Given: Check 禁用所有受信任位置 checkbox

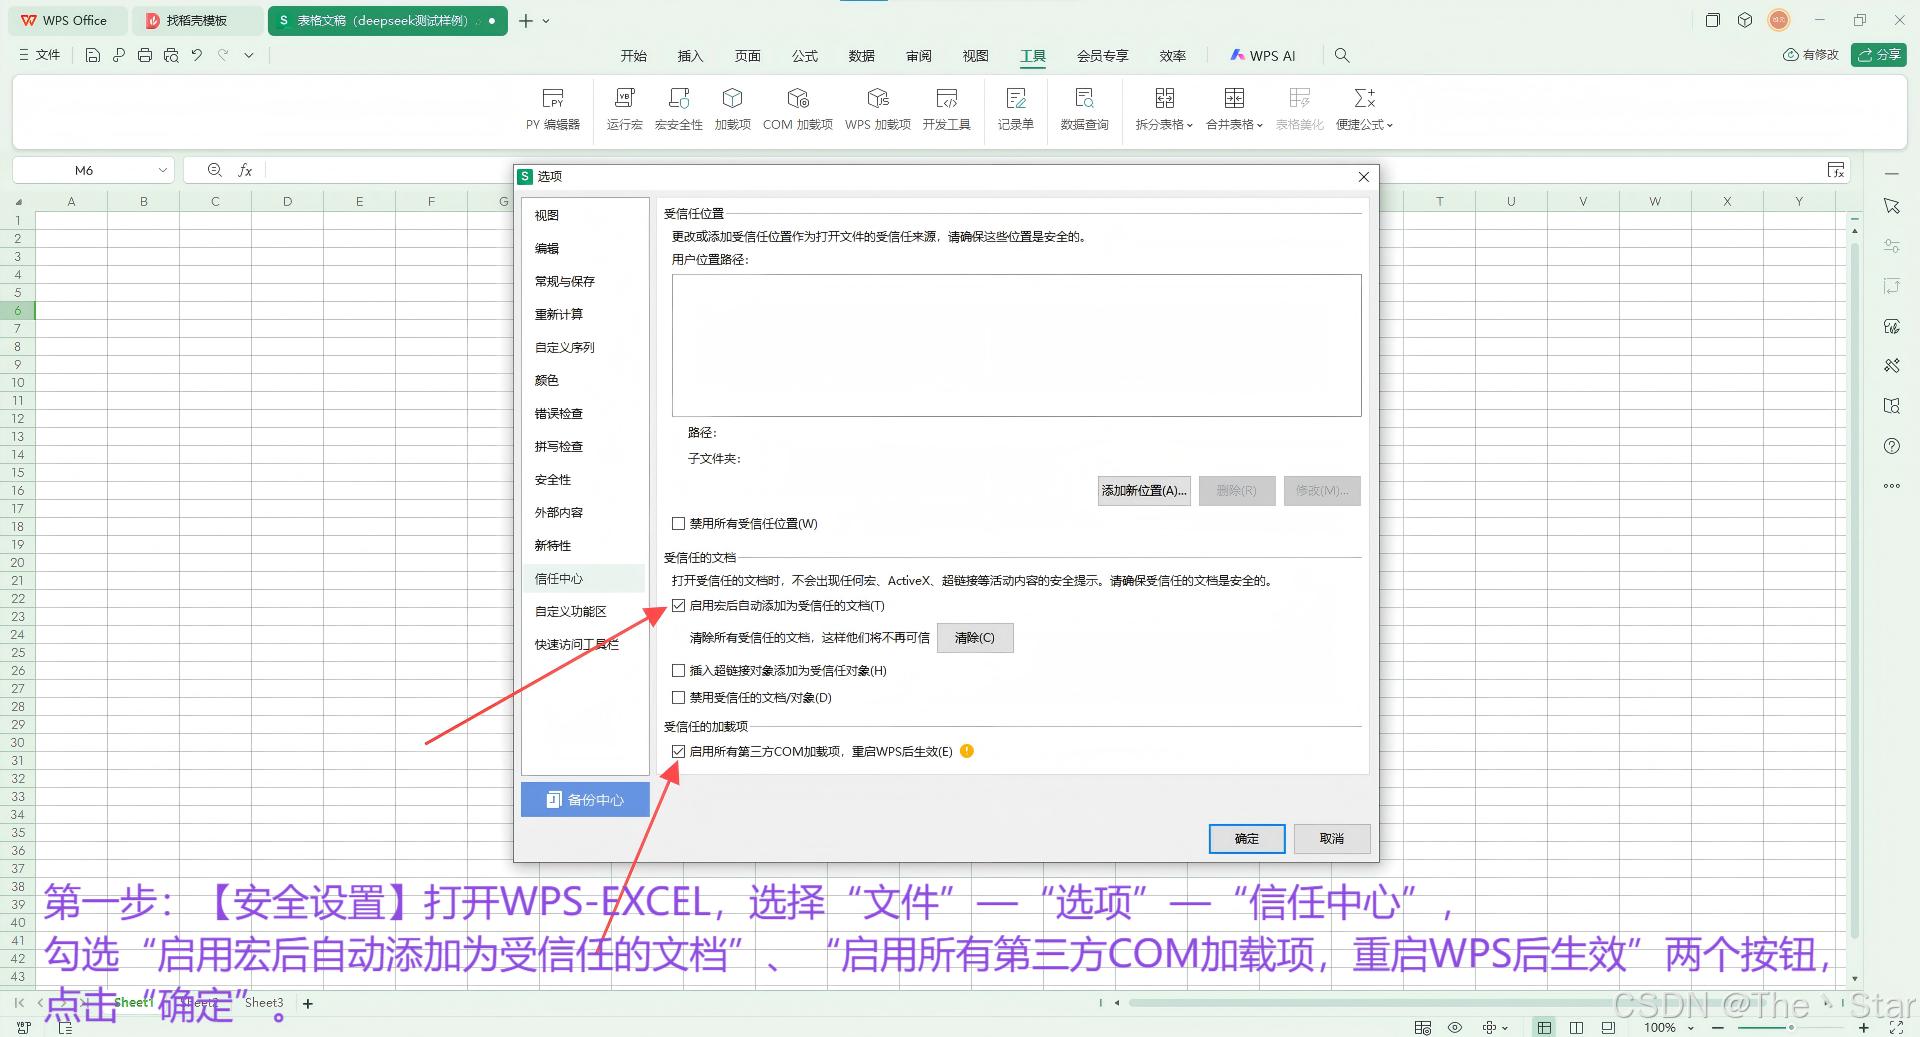Looking at the screenshot, I should tap(679, 524).
